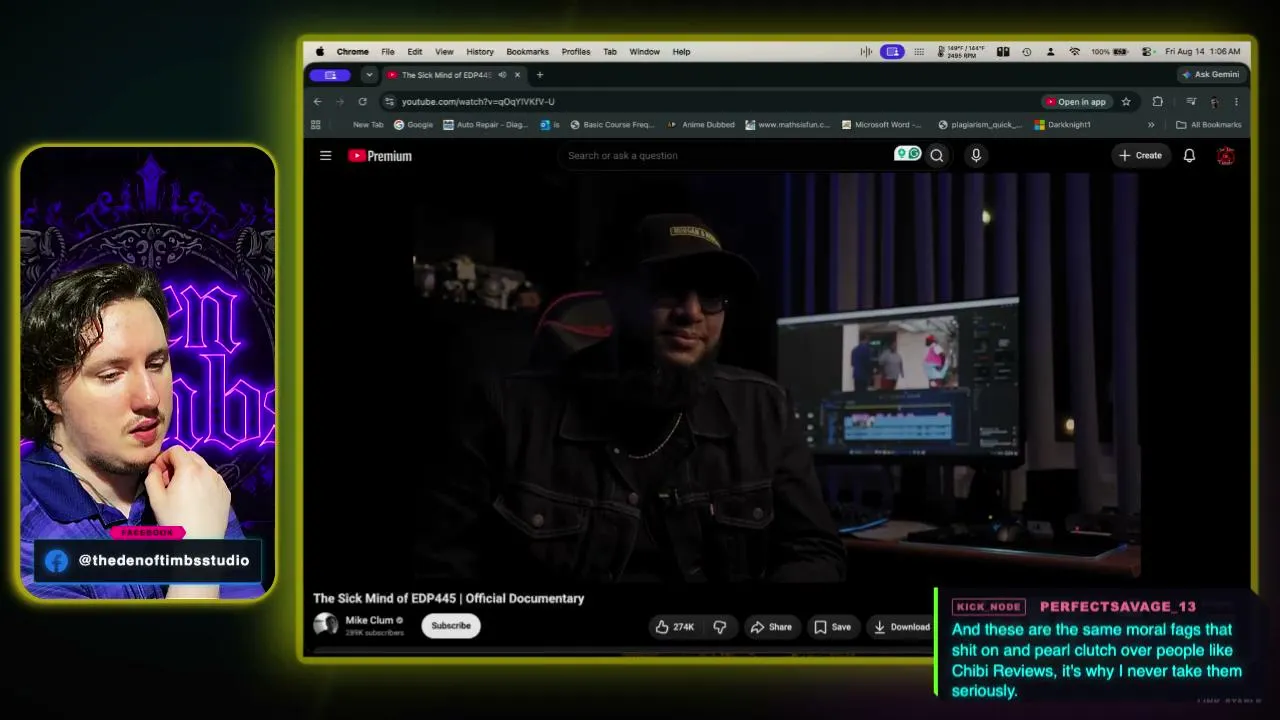Open the Time Machine clock icon

point(1026,52)
